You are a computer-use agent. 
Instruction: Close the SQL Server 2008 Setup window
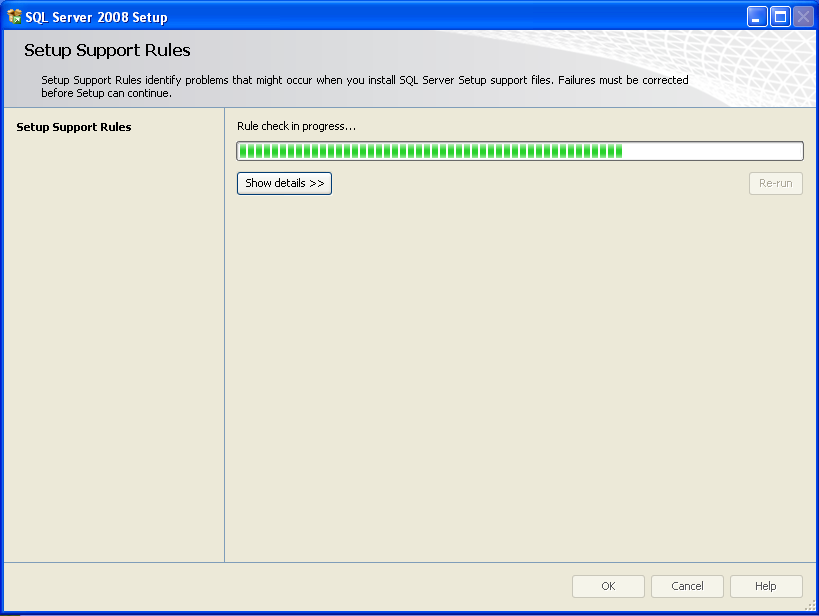804,17
